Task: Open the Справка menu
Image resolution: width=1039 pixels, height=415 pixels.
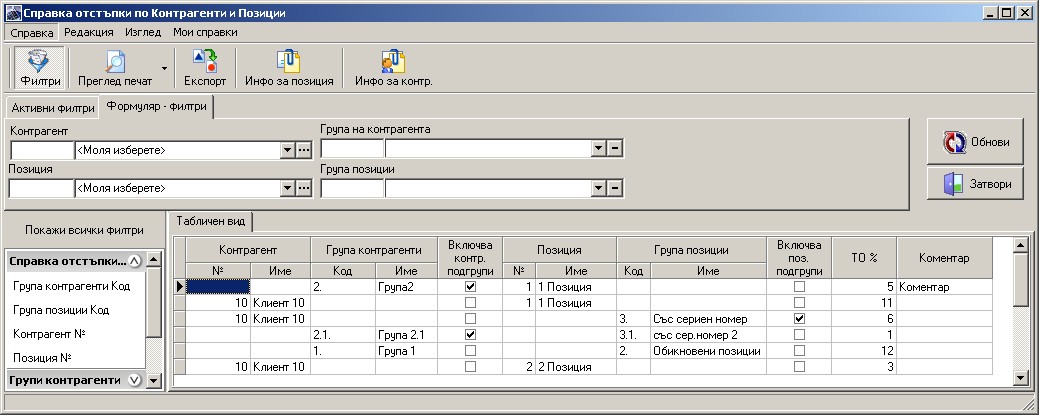Action: [32, 32]
